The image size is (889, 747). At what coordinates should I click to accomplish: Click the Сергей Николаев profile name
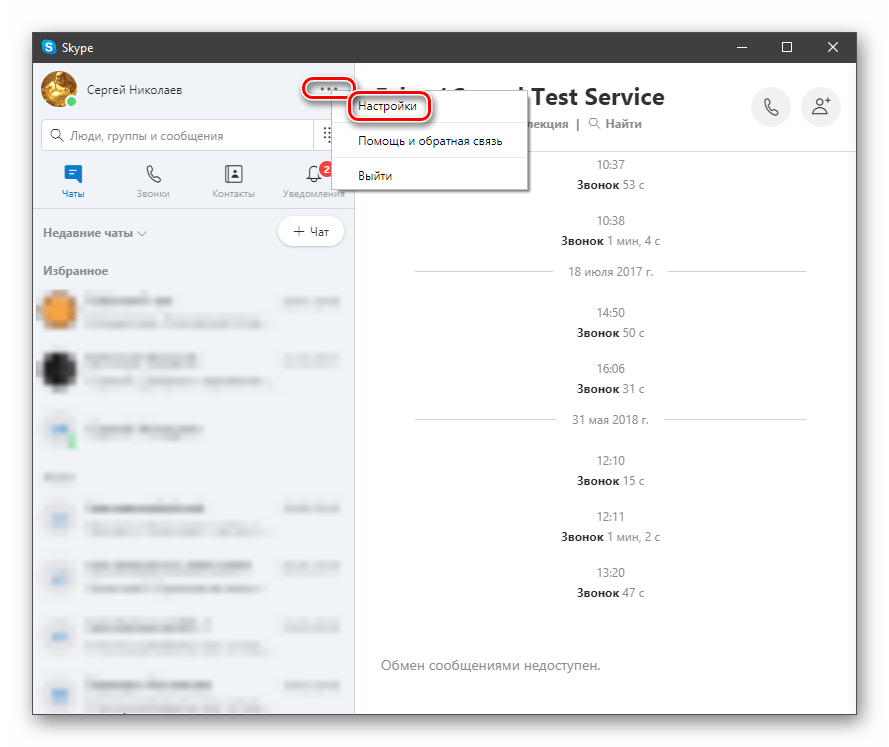click(x=134, y=90)
